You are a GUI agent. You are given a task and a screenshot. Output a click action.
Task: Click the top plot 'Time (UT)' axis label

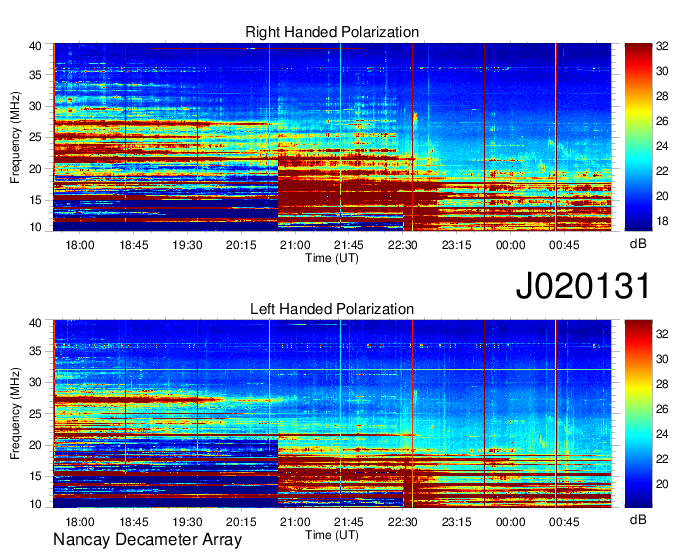click(332, 258)
